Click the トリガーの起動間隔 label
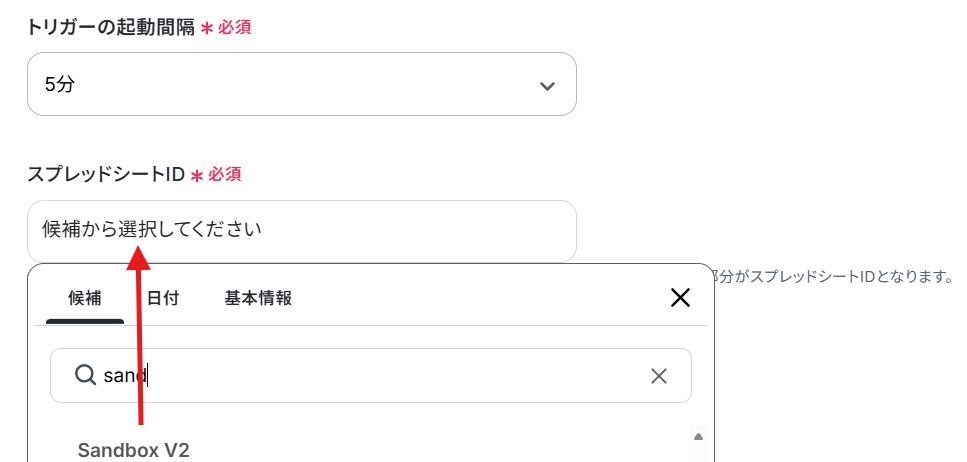Viewport: 967px width, 462px height. [x=111, y=27]
